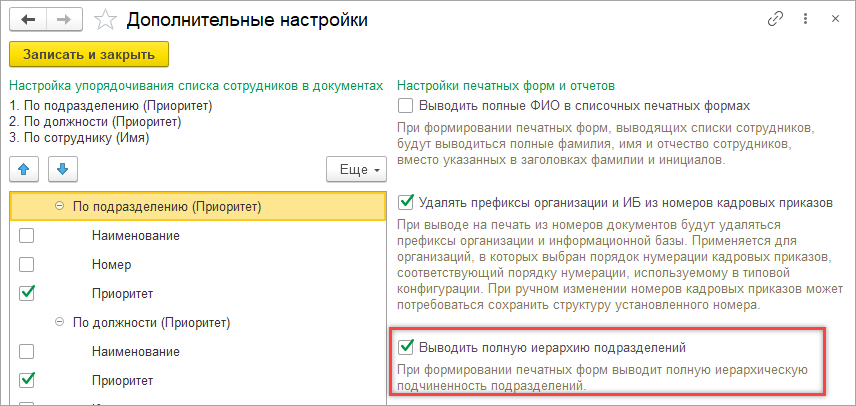Screen dimensions: 856x406
Task: Close the Дополнительные настройки form
Action: tap(835, 20)
